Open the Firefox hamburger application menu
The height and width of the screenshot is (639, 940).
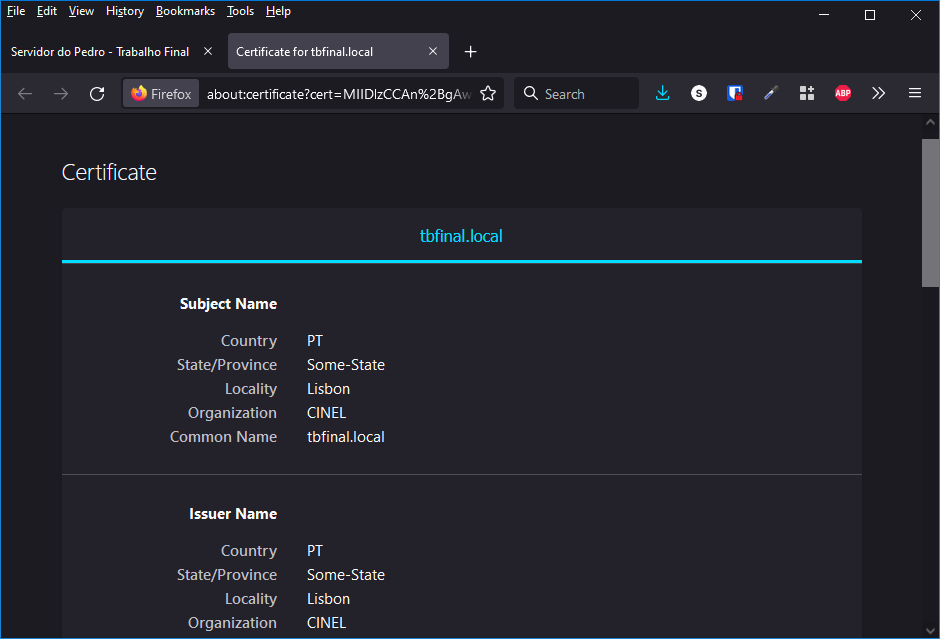(914, 93)
